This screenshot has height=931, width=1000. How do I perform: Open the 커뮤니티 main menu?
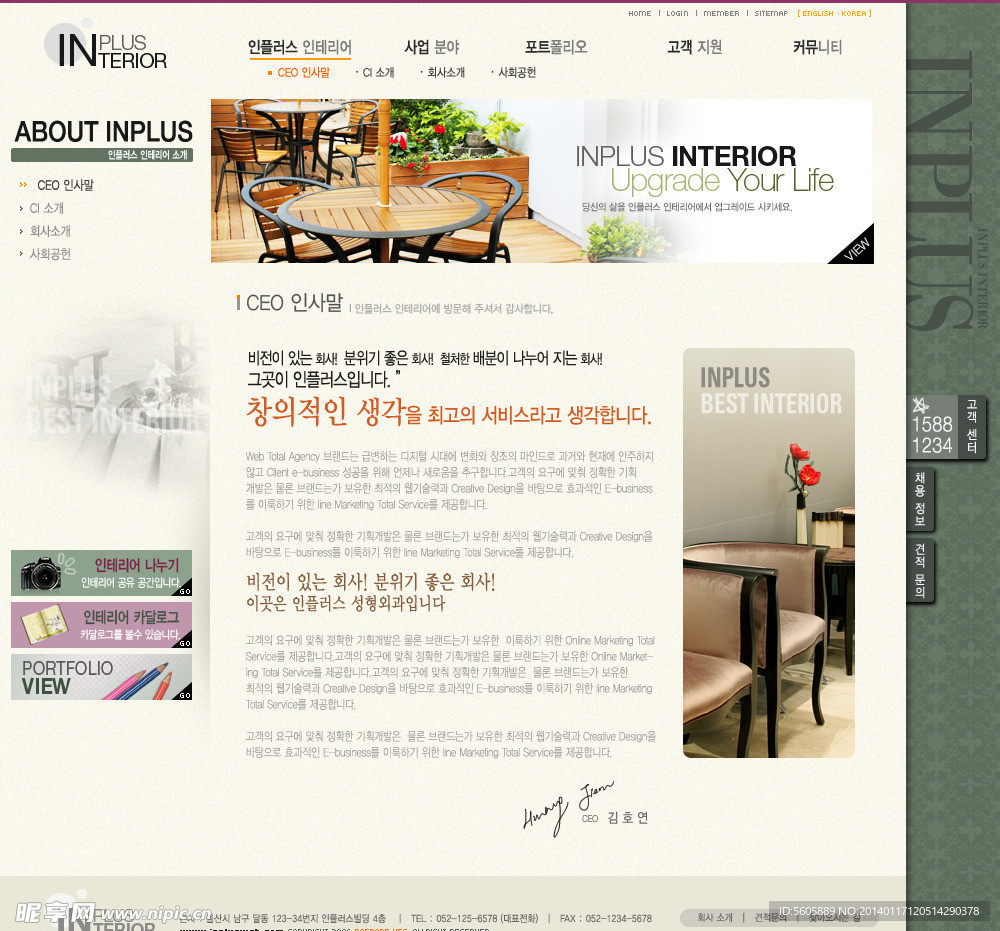(818, 47)
